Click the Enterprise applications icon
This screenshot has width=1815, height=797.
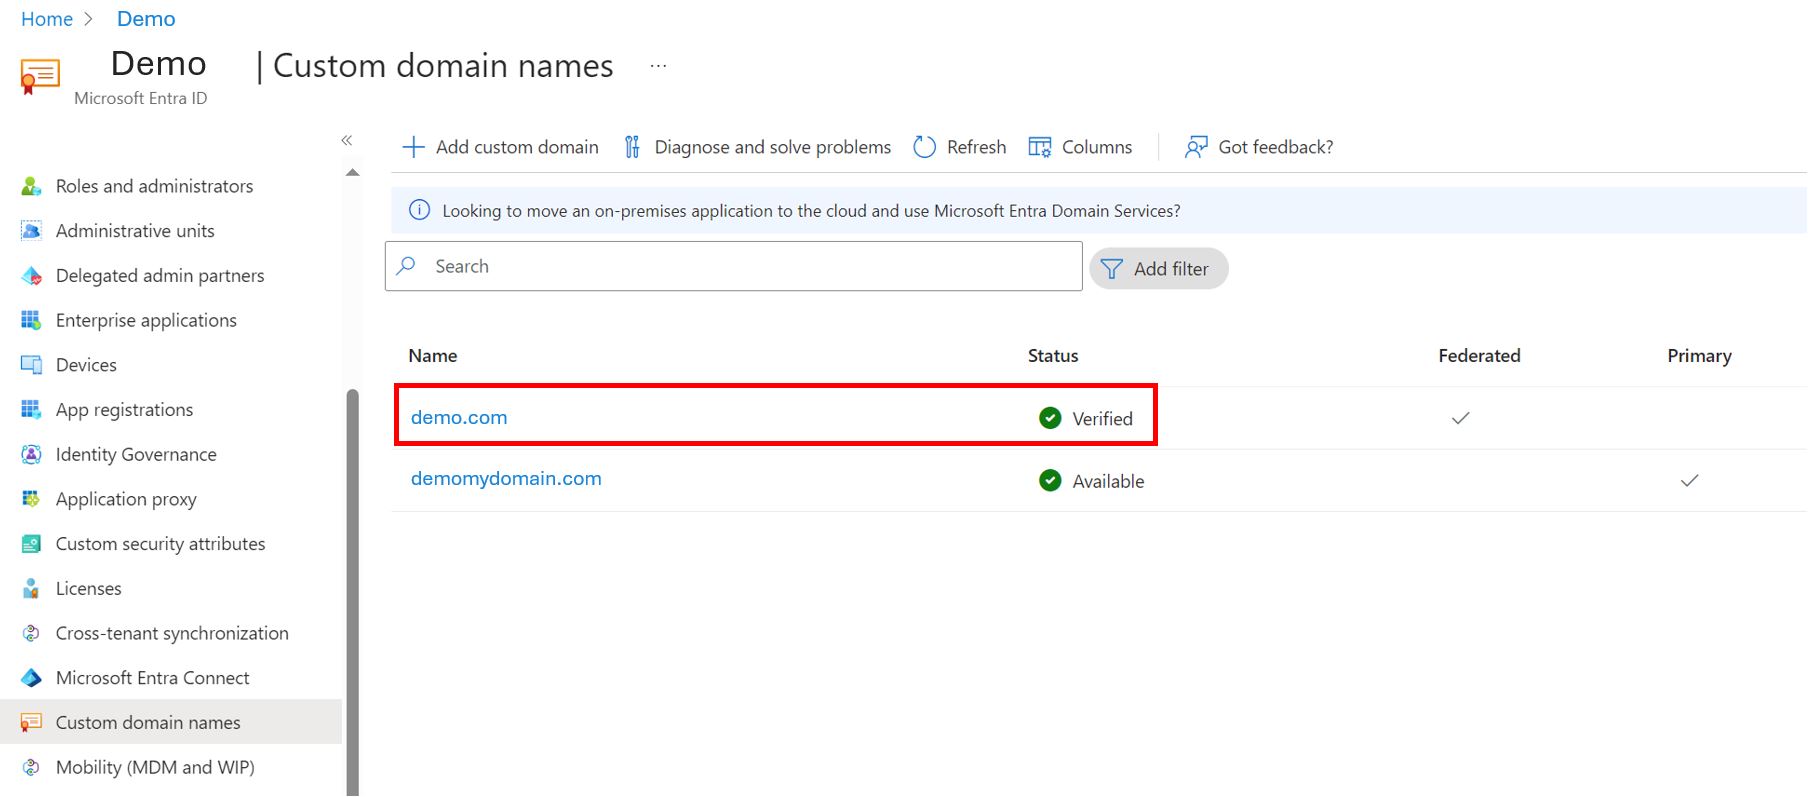point(31,320)
